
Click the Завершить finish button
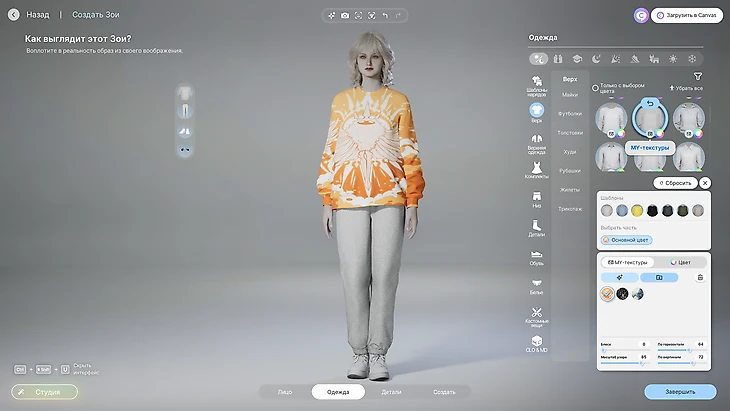click(x=680, y=392)
